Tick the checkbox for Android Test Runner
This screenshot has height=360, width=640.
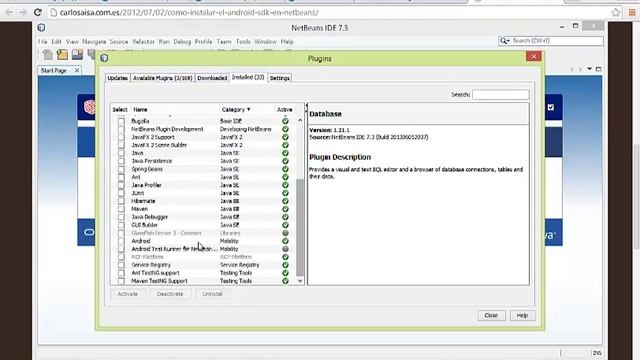point(121,249)
